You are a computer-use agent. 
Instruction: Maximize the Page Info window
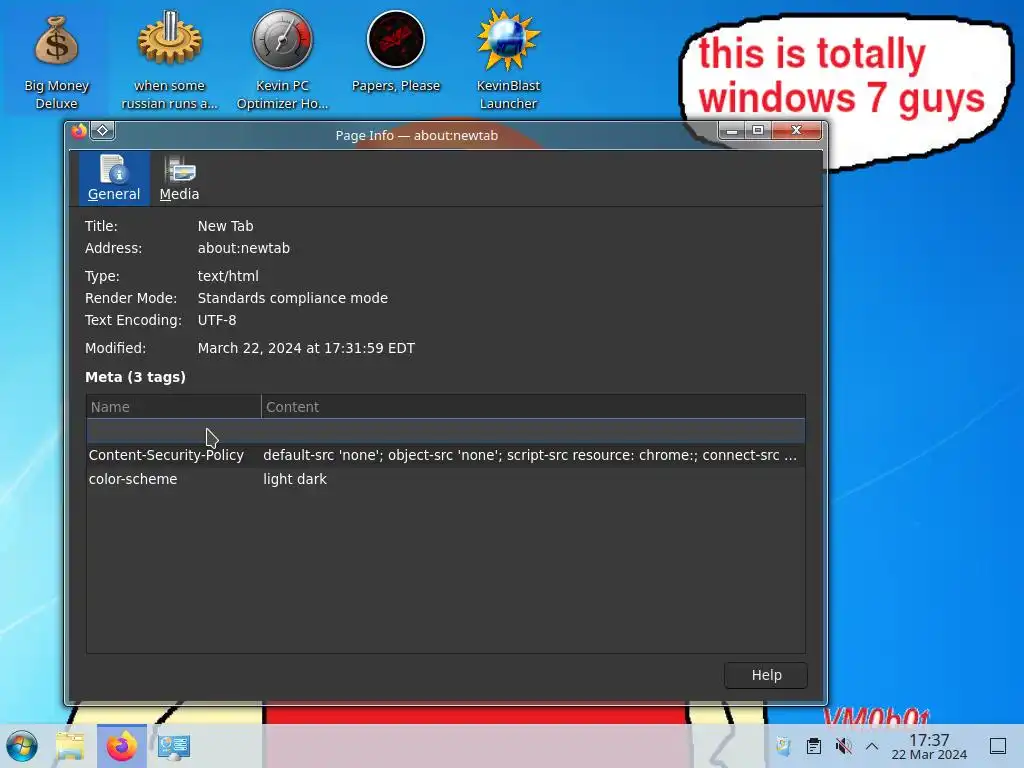pyautogui.click(x=758, y=131)
